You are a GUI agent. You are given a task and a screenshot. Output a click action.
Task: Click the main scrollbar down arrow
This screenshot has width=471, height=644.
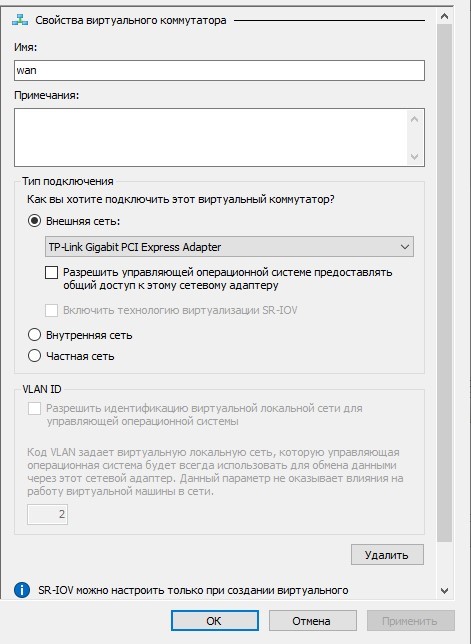(x=444, y=591)
